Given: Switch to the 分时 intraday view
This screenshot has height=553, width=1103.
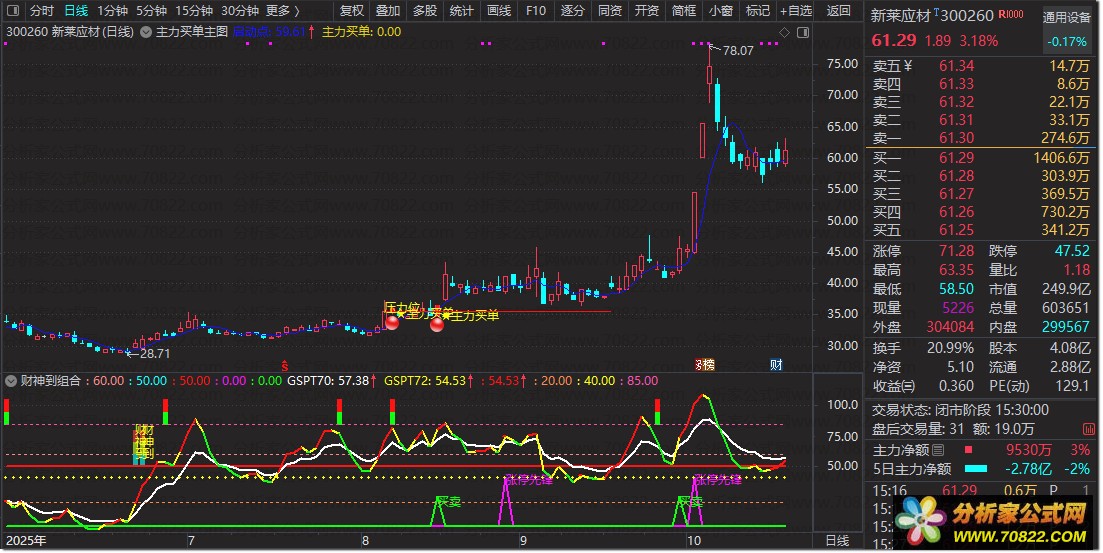Looking at the screenshot, I should click(41, 11).
